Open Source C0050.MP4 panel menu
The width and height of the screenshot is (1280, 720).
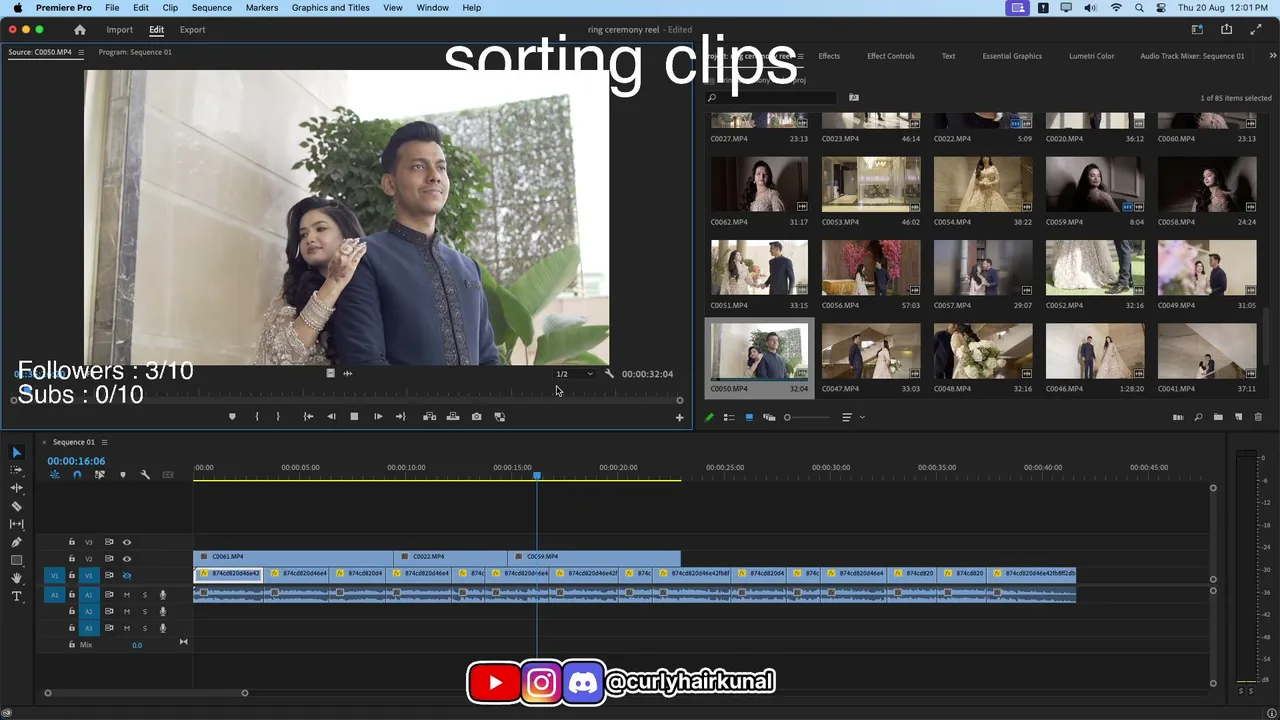(x=81, y=52)
